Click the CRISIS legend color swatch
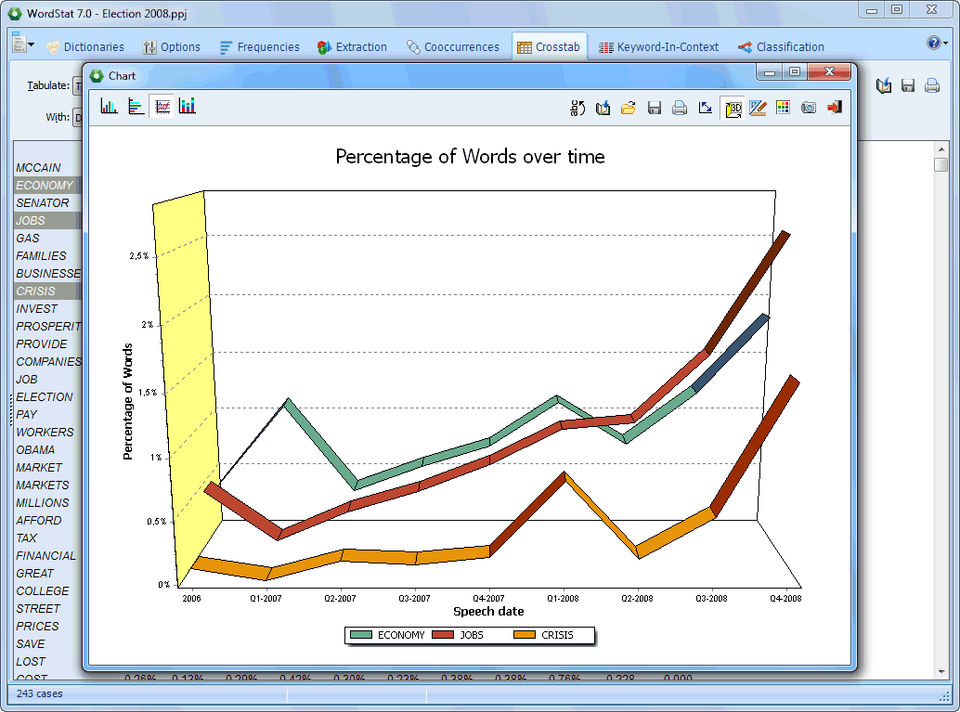Viewport: 960px width, 712px height. (x=525, y=635)
